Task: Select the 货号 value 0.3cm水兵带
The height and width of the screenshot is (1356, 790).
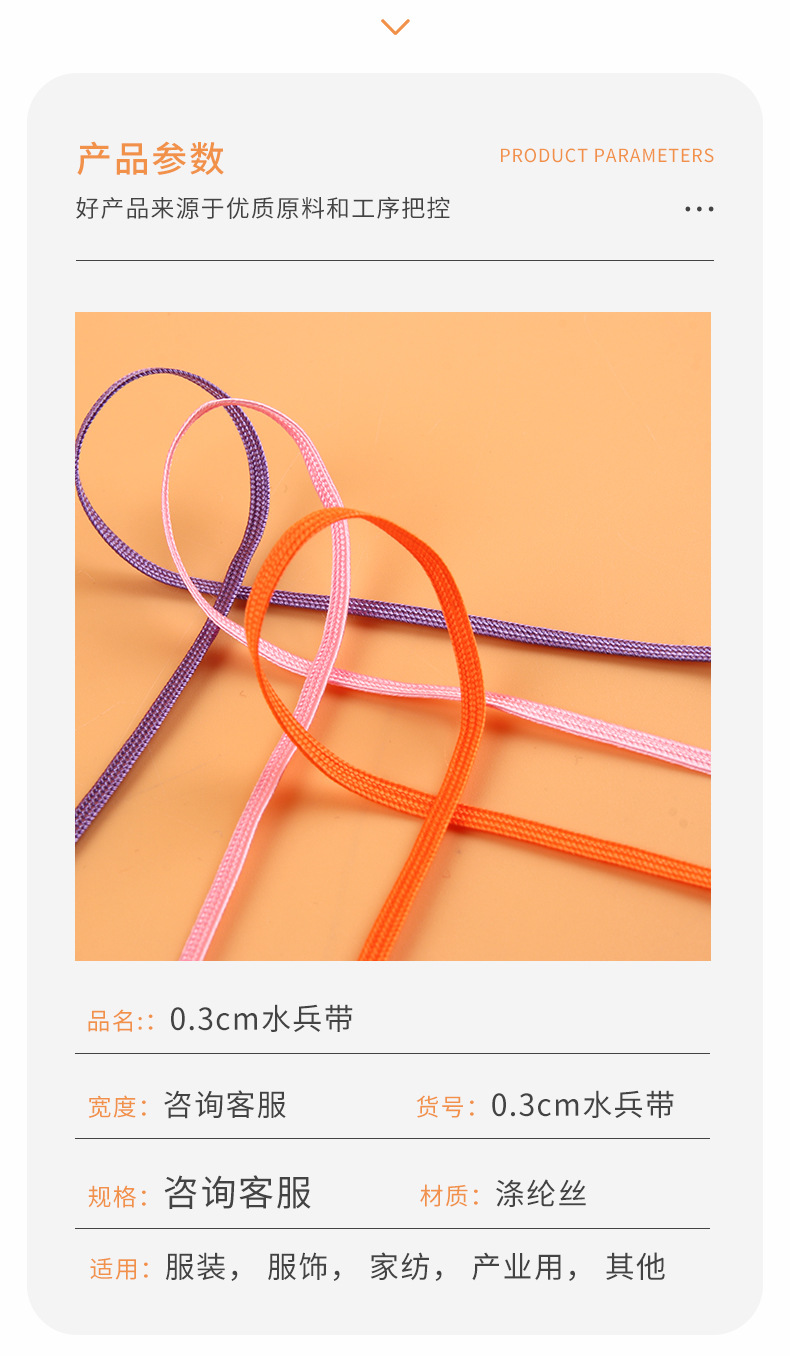Action: [583, 1105]
